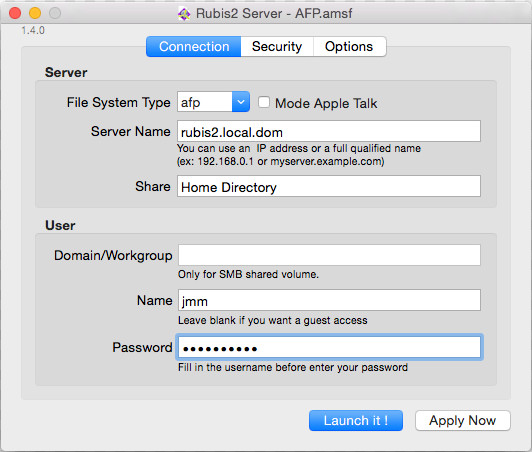
Task: Click the Password input field
Action: pyautogui.click(x=329, y=347)
